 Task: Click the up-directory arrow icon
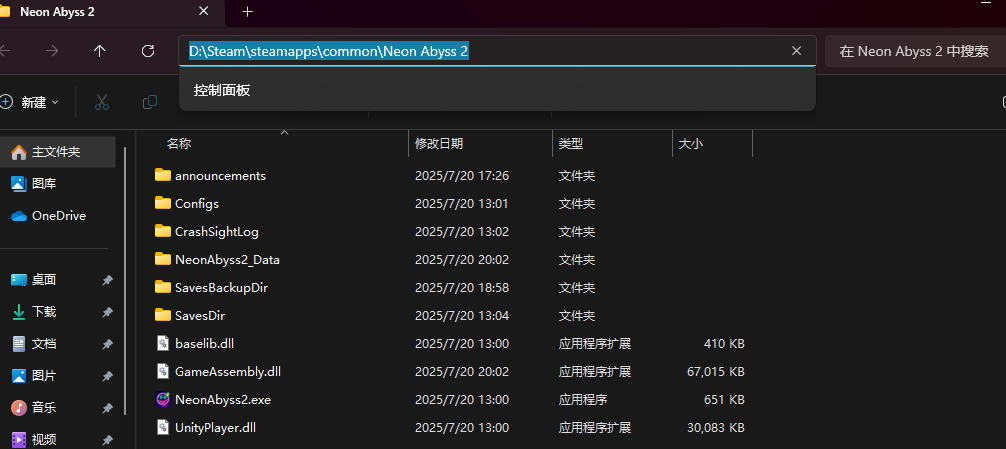(x=99, y=51)
